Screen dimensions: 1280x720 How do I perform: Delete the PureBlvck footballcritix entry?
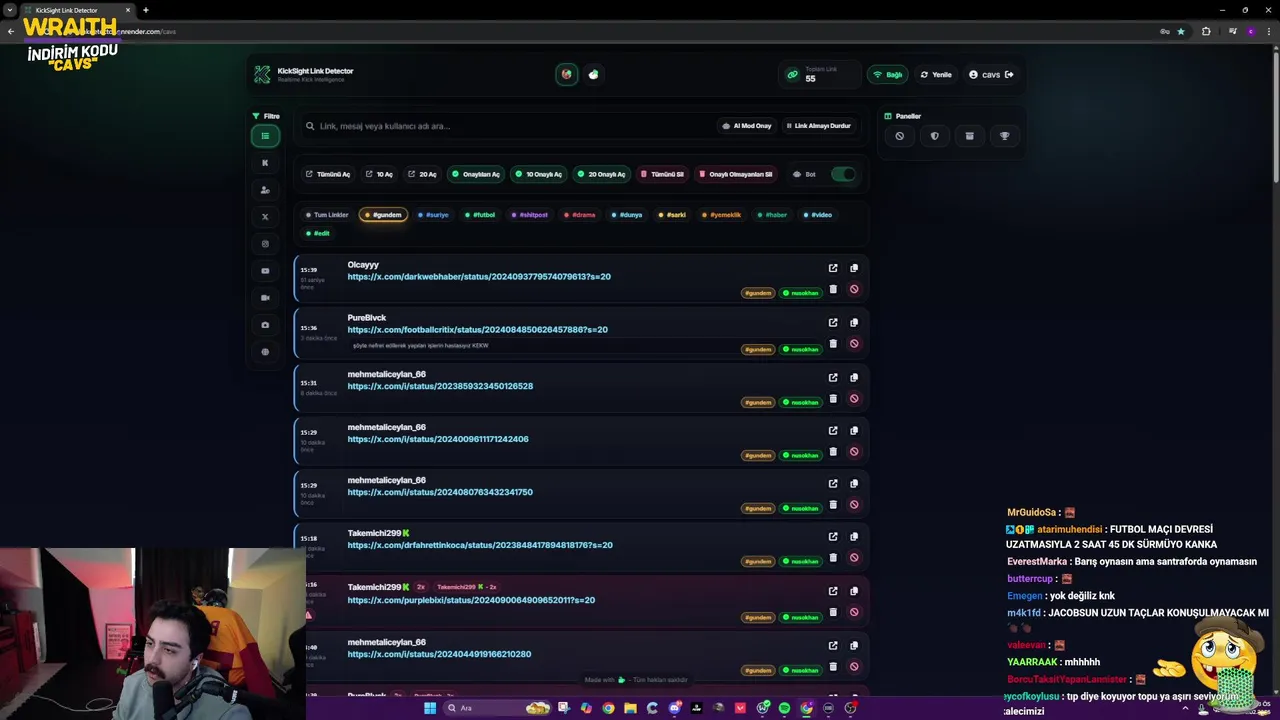tap(833, 344)
